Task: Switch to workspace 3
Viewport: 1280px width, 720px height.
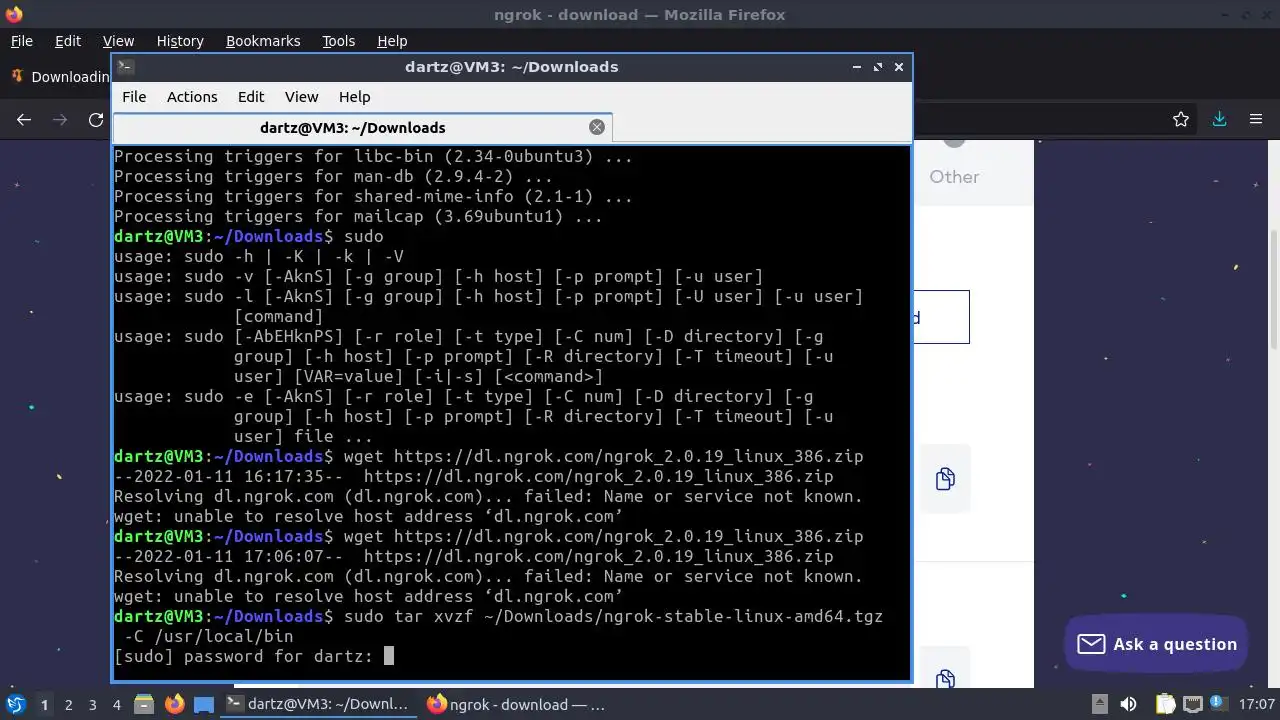Action: tap(92, 705)
